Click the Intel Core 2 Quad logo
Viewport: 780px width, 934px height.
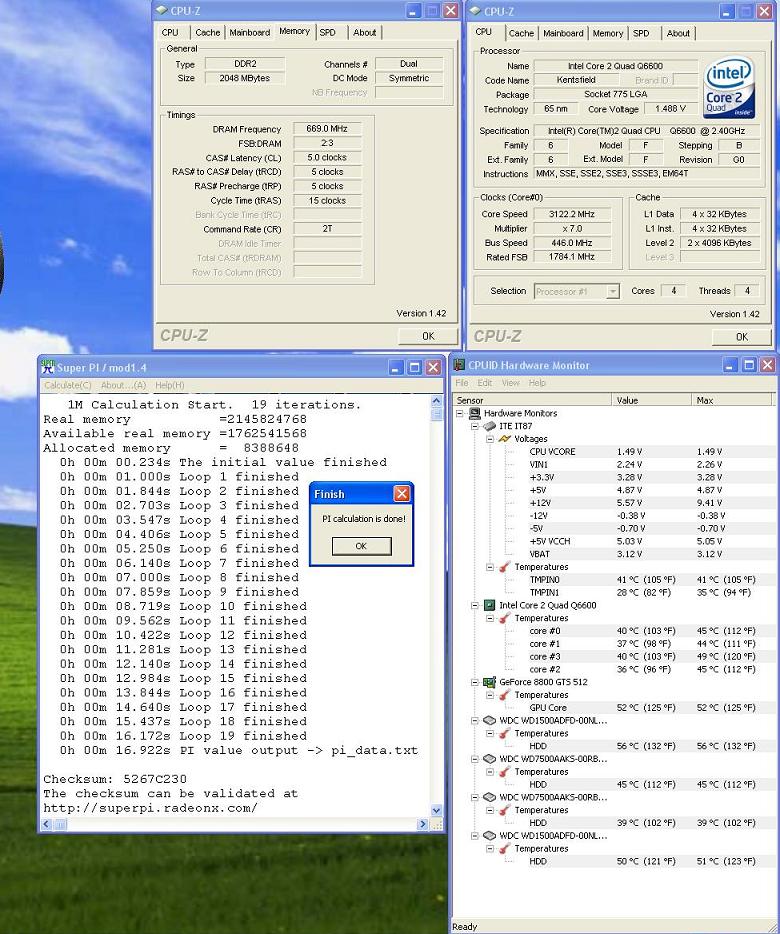tap(729, 87)
